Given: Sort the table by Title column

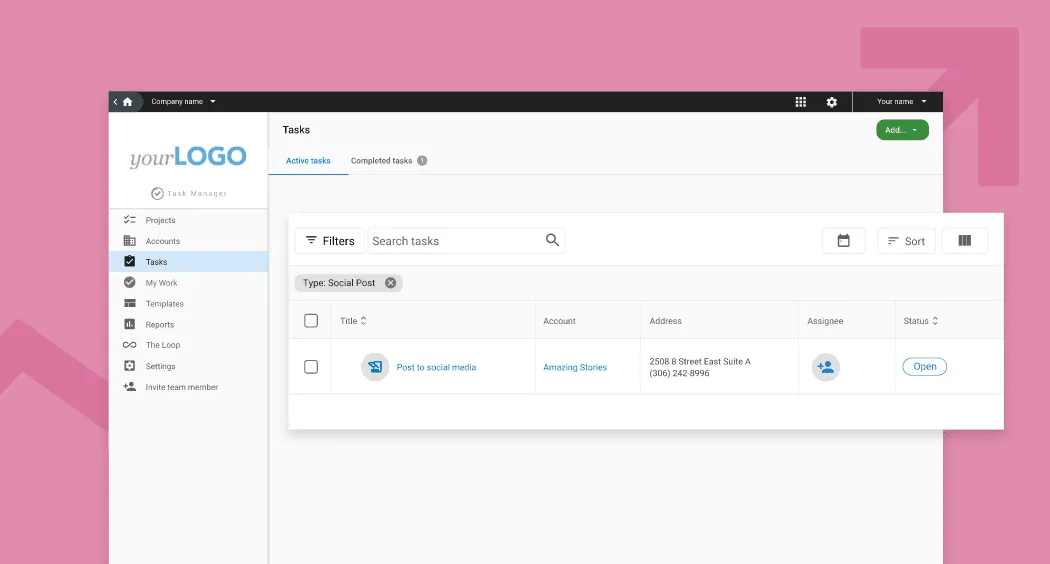Looking at the screenshot, I should coord(353,321).
